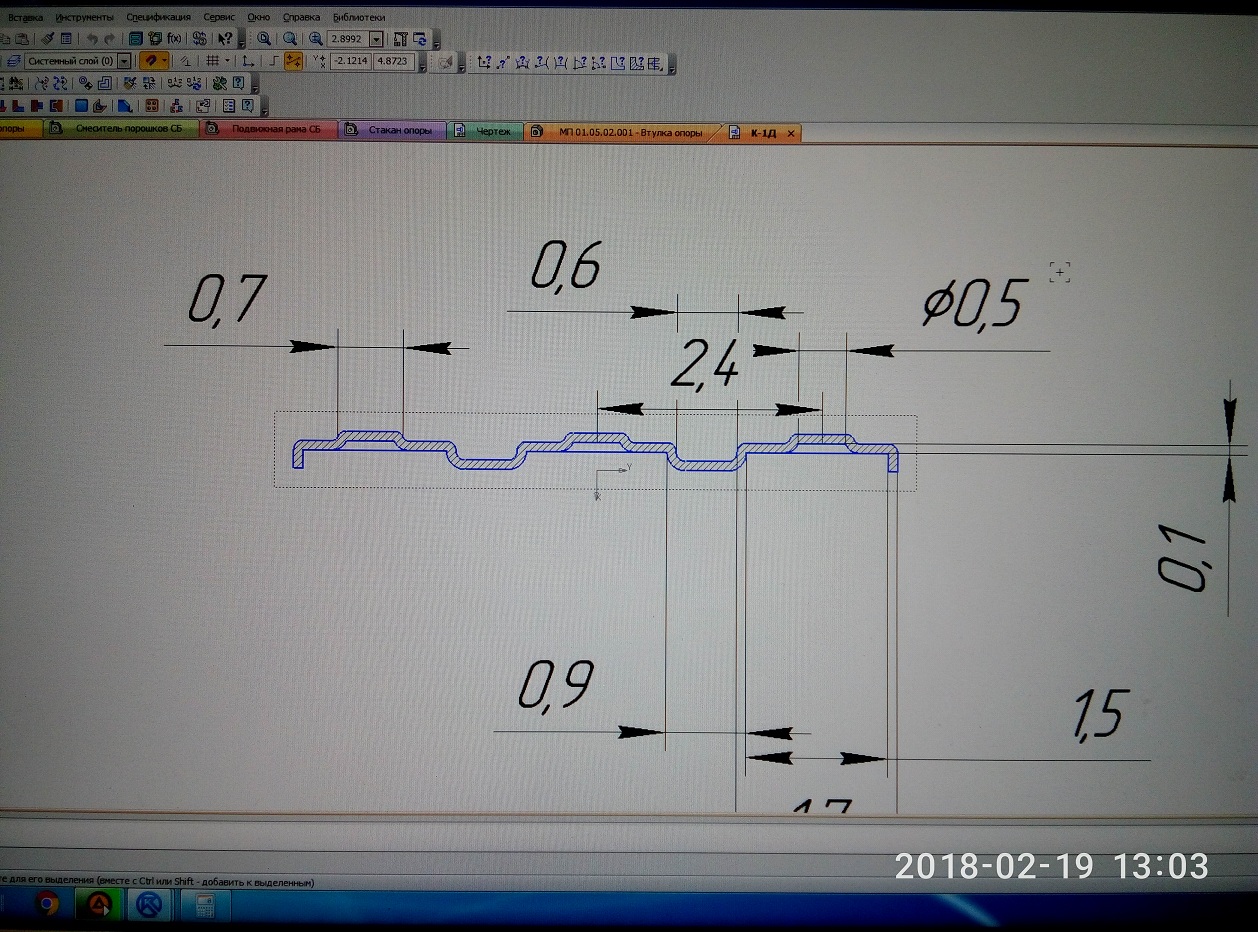Screen dimensions: 1258x932
Task: Open the Сервис menu
Action: pos(219,17)
